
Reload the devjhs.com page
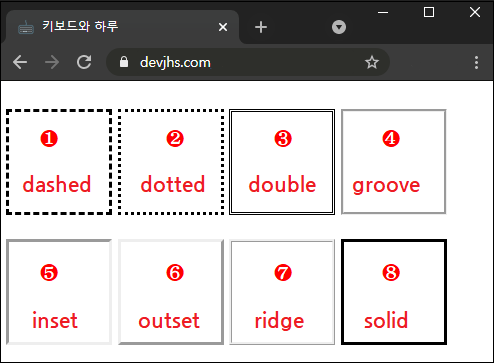[84, 62]
